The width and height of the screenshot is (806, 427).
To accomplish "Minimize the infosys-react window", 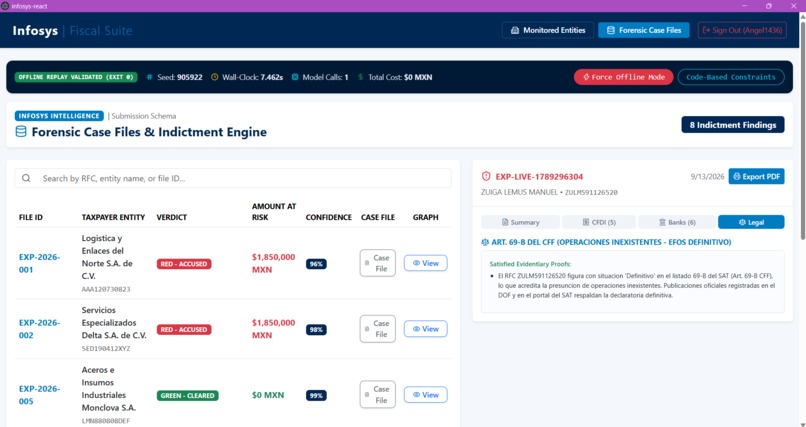I will 744,6.
